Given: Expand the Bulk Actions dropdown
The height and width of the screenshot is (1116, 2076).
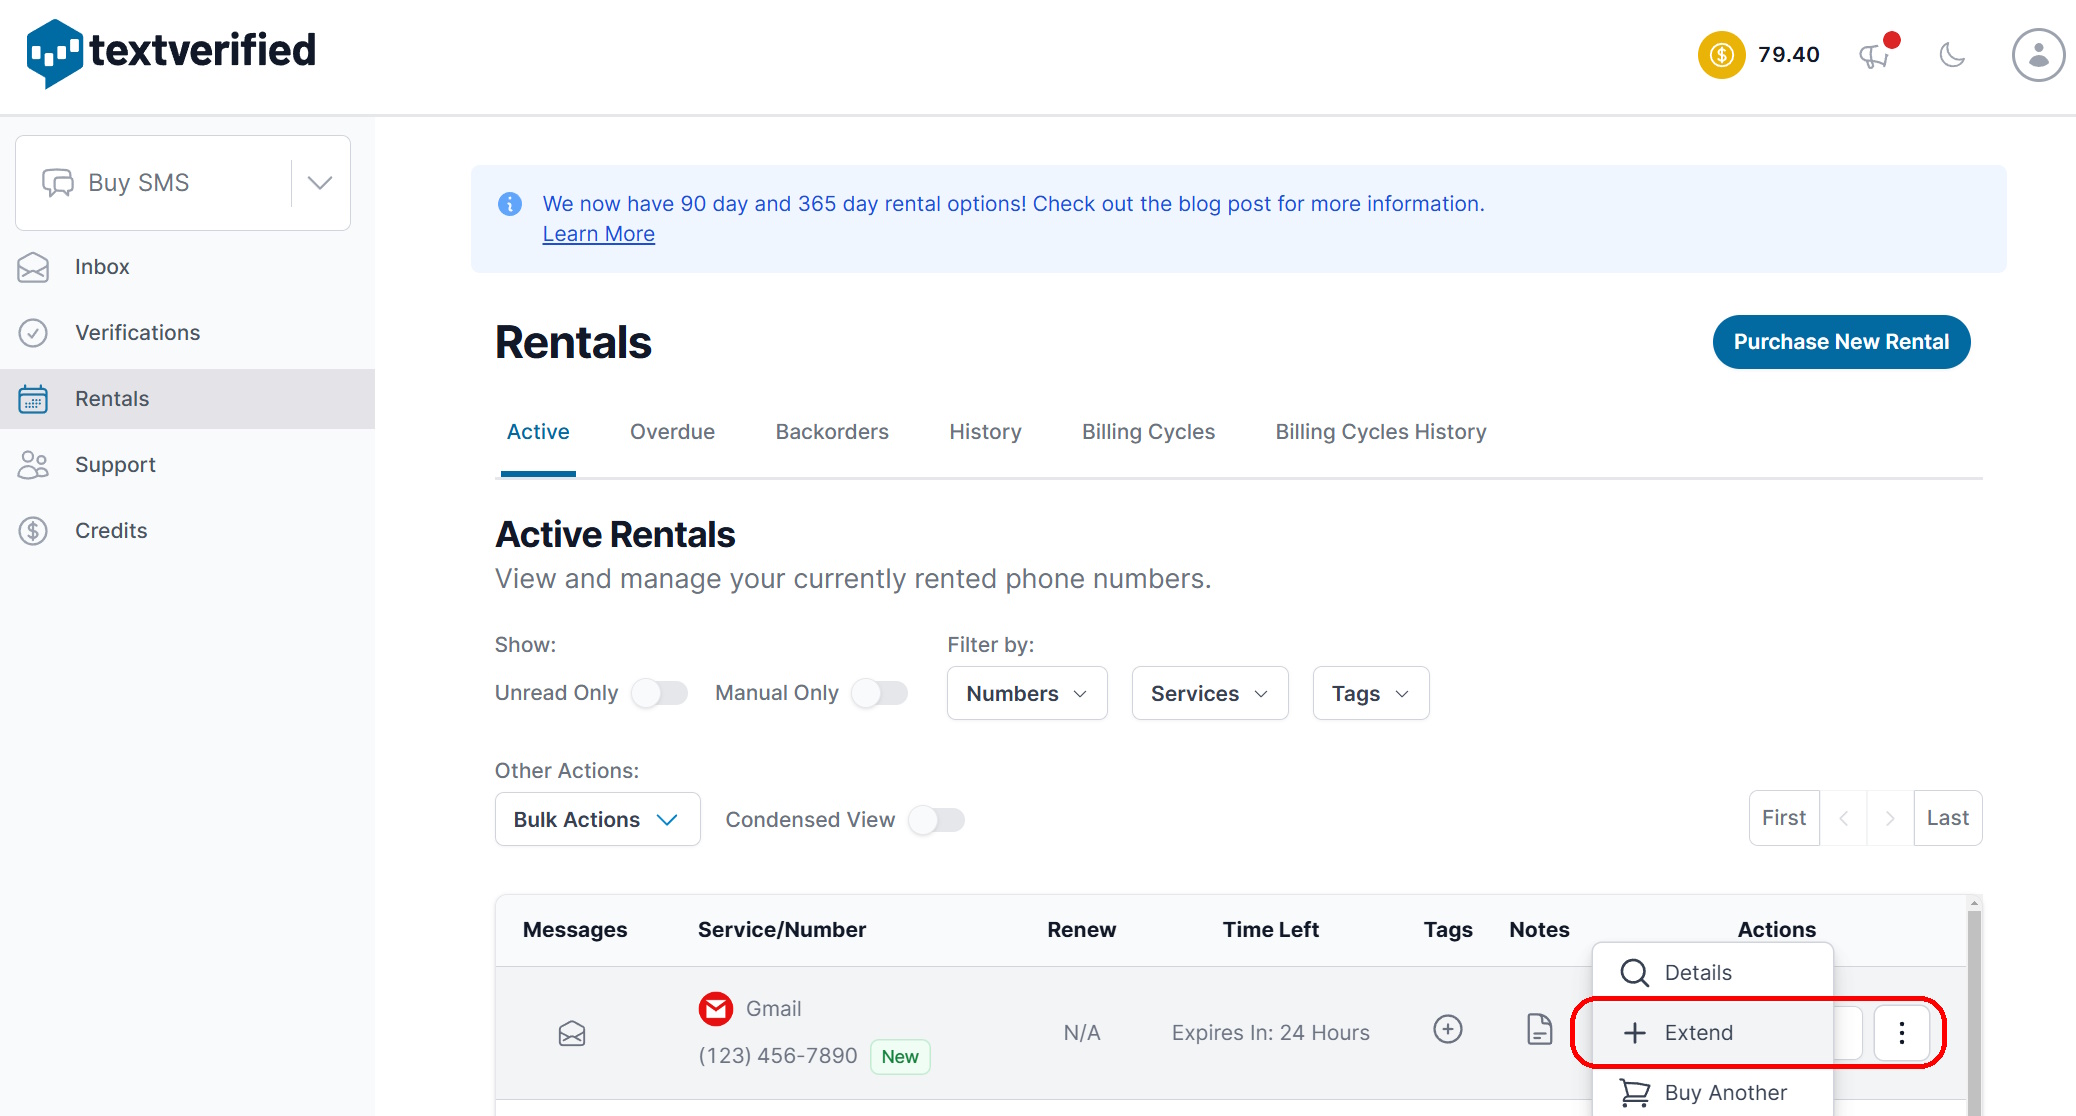Looking at the screenshot, I should [594, 819].
